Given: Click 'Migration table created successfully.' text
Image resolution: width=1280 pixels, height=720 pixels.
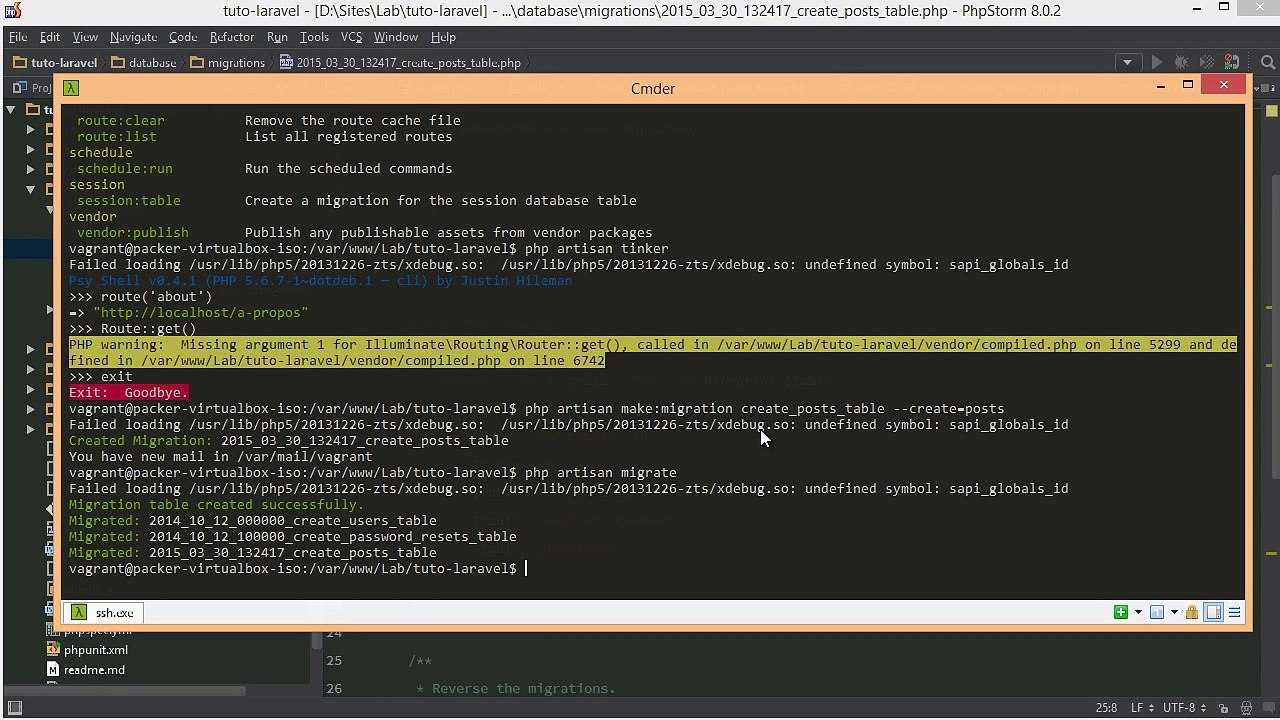Looking at the screenshot, I should (216, 505).
